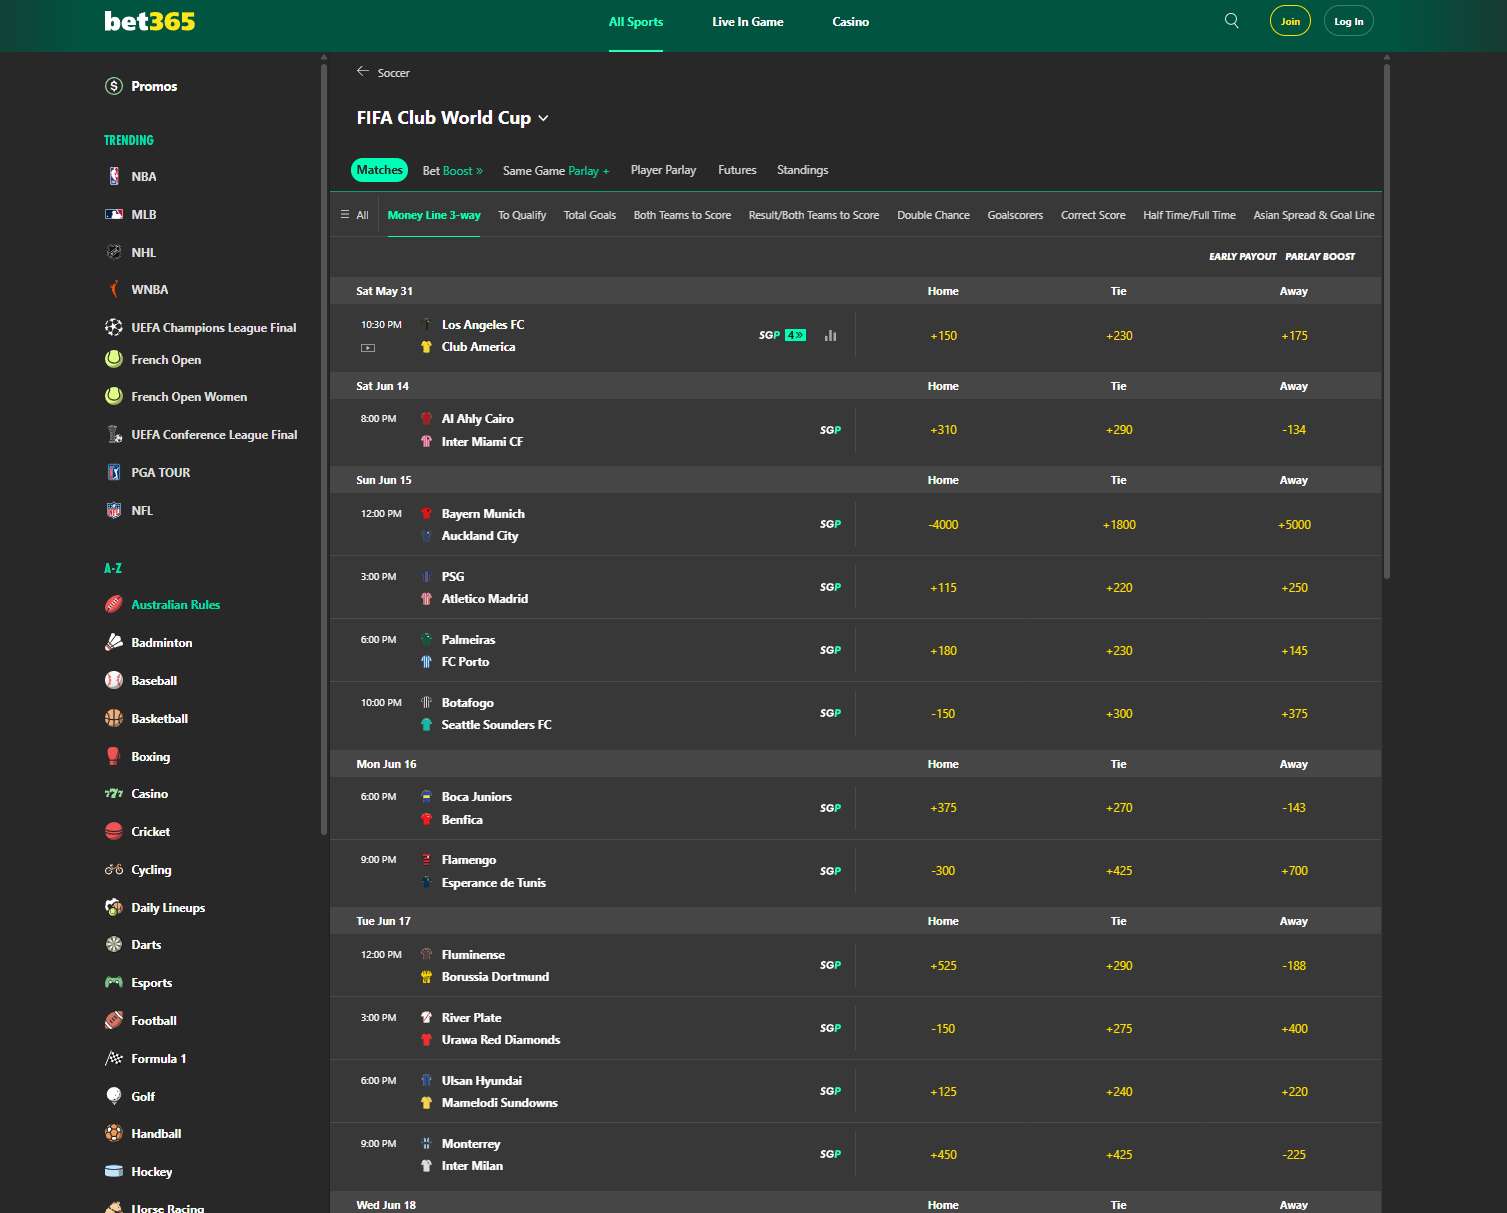The image size is (1507, 1213).
Task: Click the Australian Rules ball icon
Action: click(x=114, y=604)
